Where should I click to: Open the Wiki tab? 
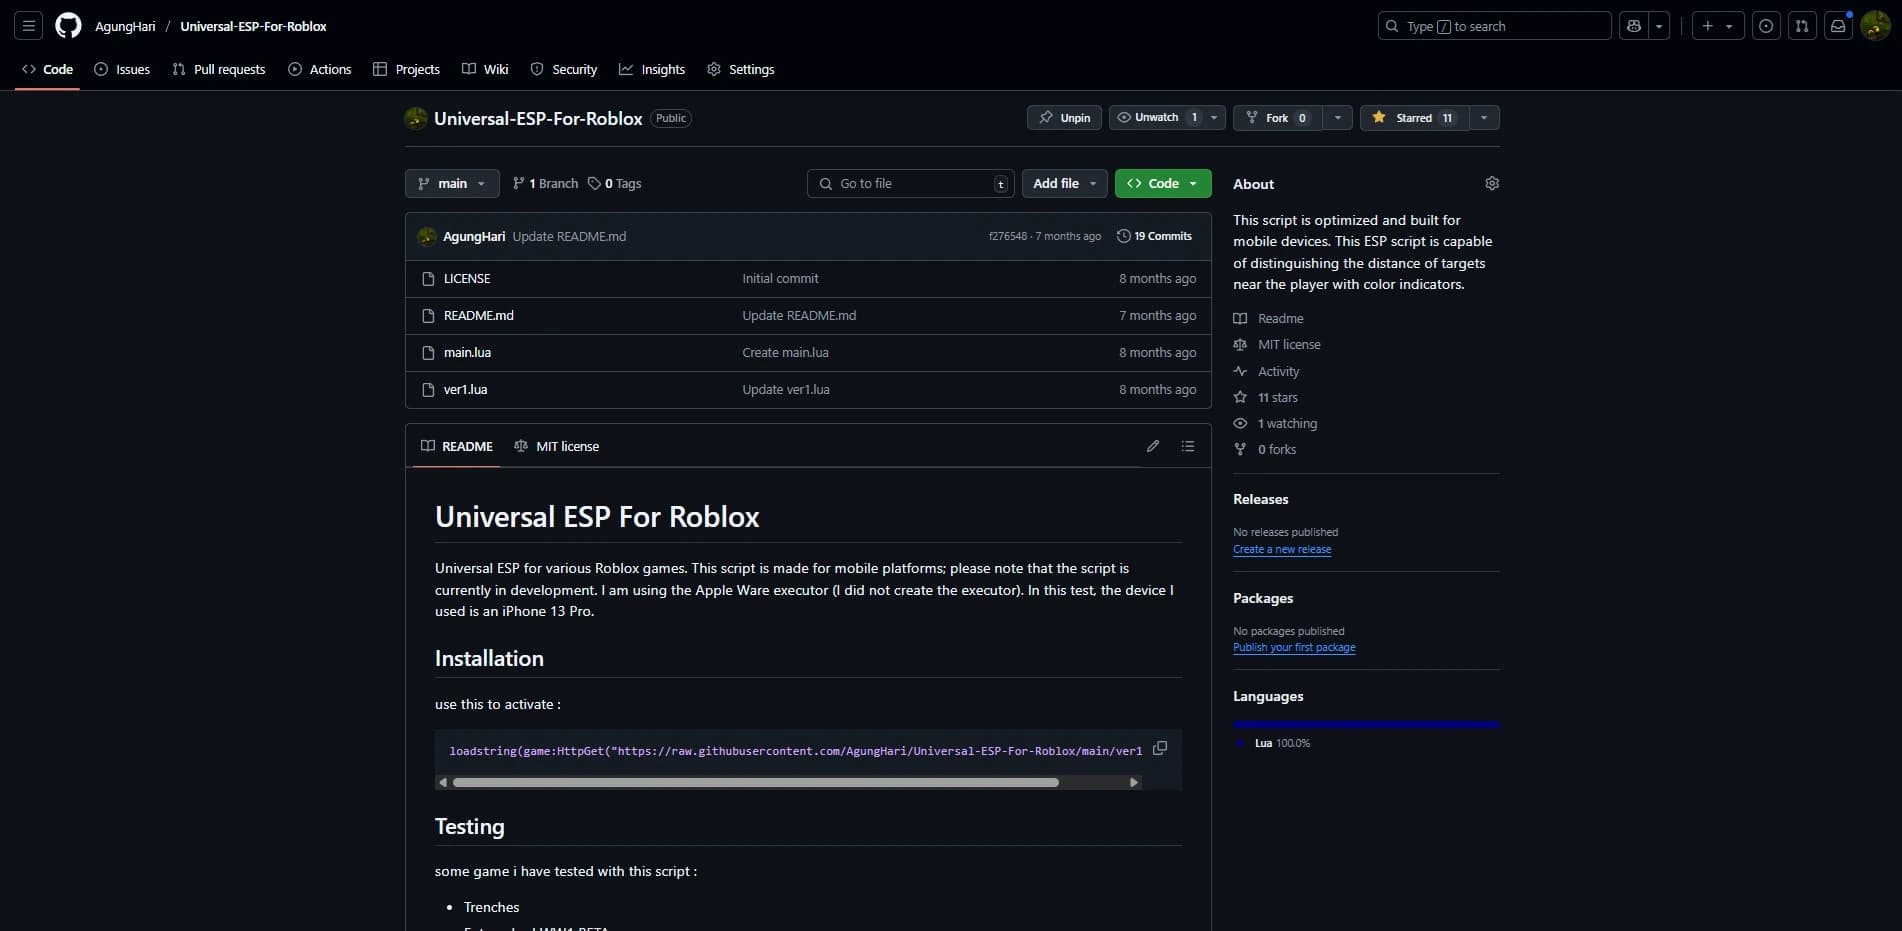pyautogui.click(x=485, y=69)
